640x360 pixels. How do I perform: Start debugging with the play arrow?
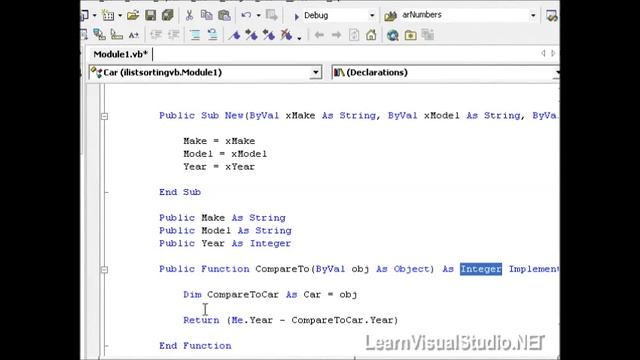(297, 16)
